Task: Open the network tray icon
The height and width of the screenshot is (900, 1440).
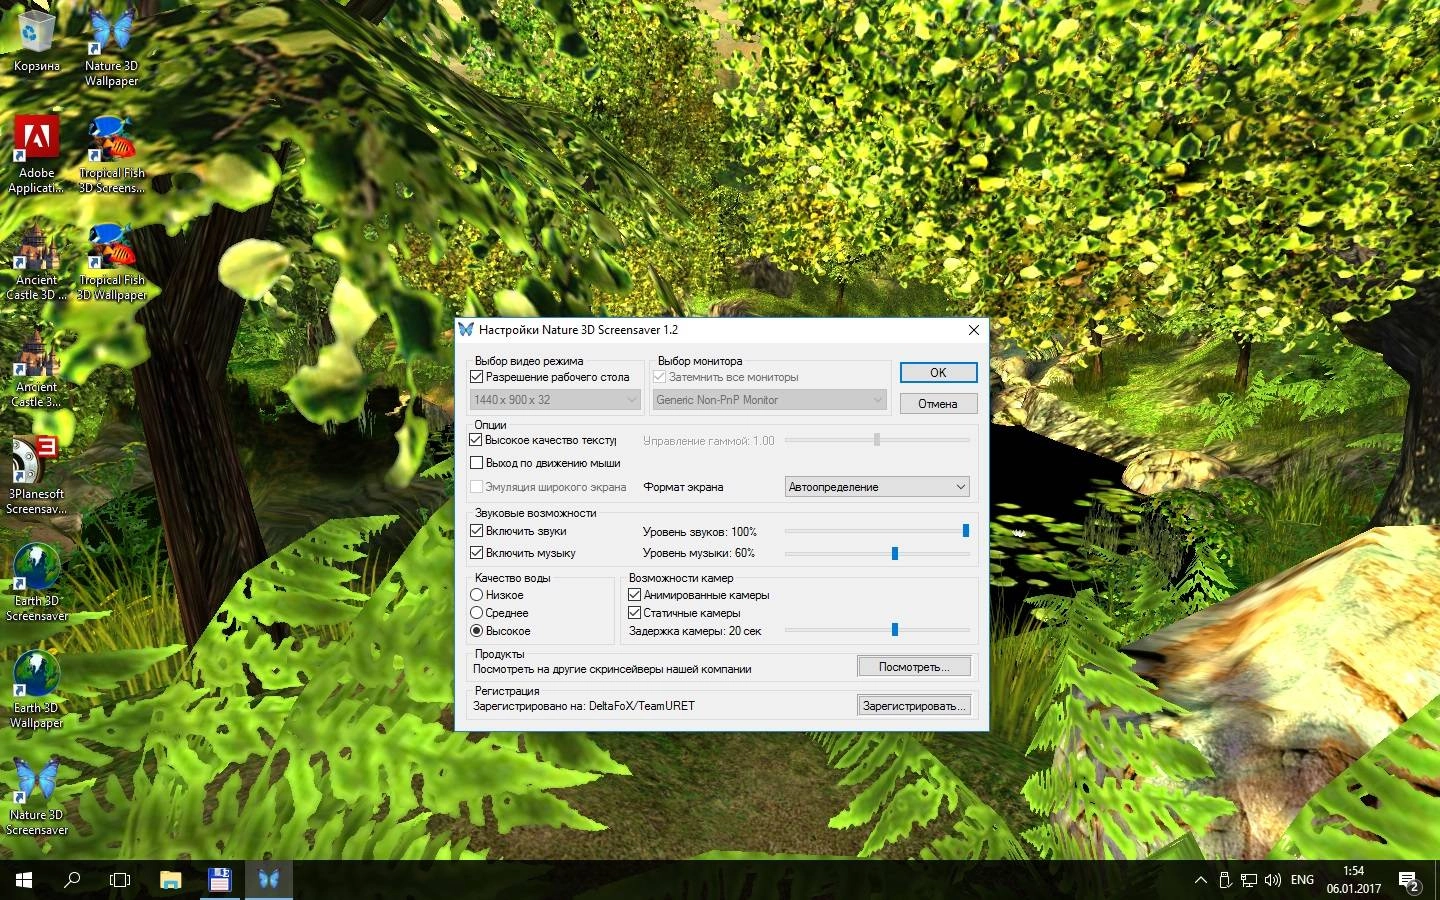Action: 1249,880
